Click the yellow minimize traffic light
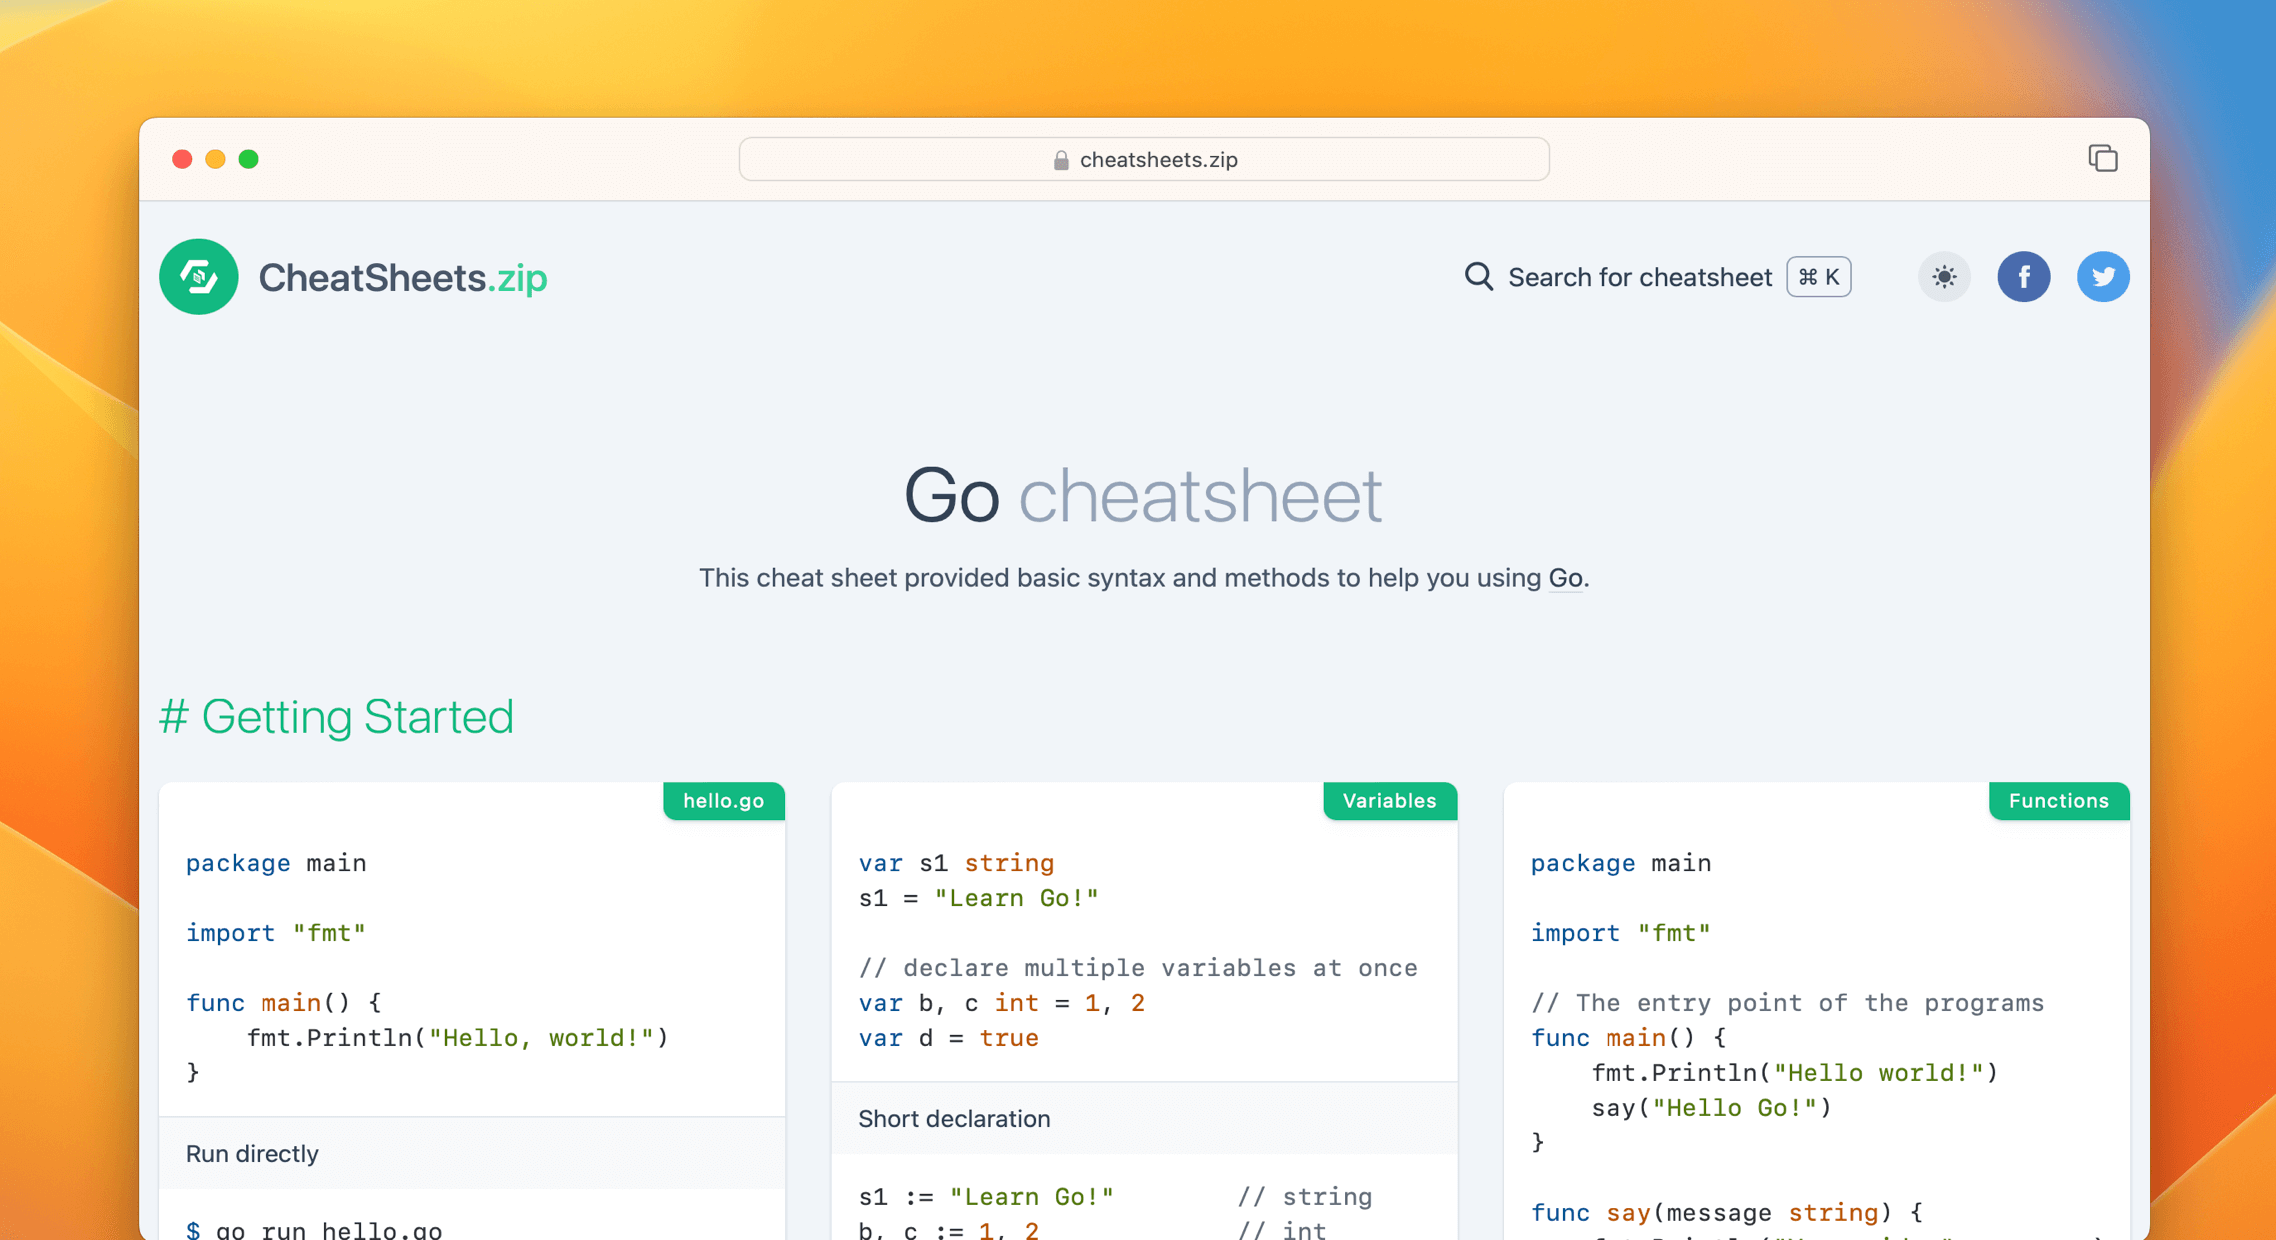 point(215,158)
